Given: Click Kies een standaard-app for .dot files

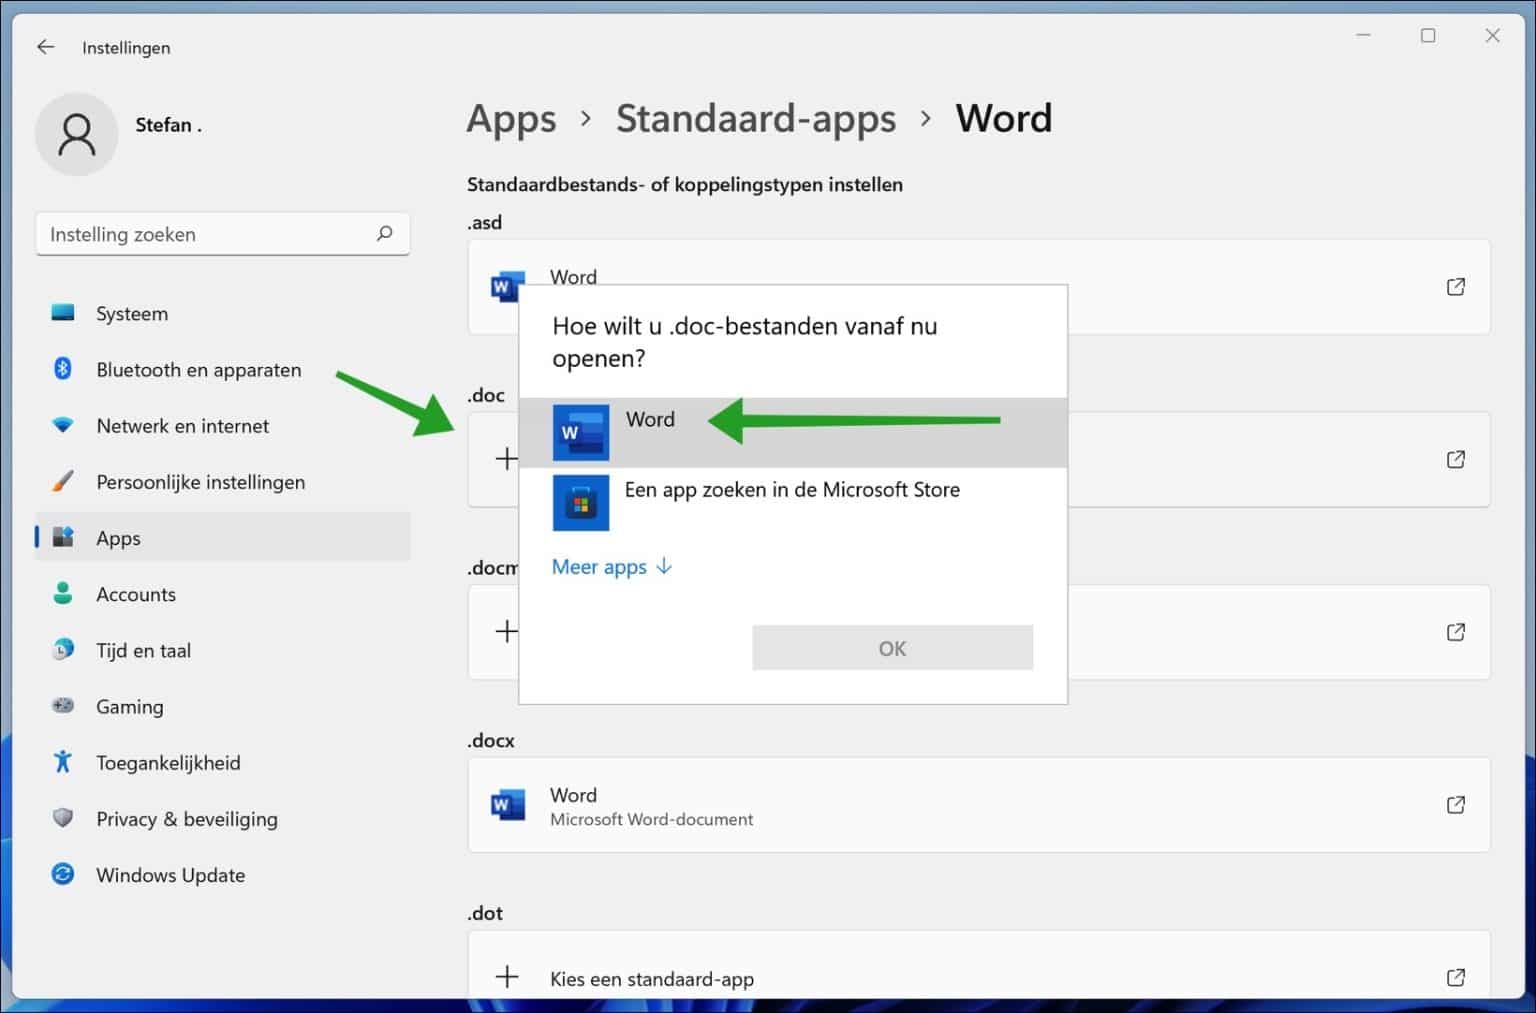Looking at the screenshot, I should coord(652,977).
